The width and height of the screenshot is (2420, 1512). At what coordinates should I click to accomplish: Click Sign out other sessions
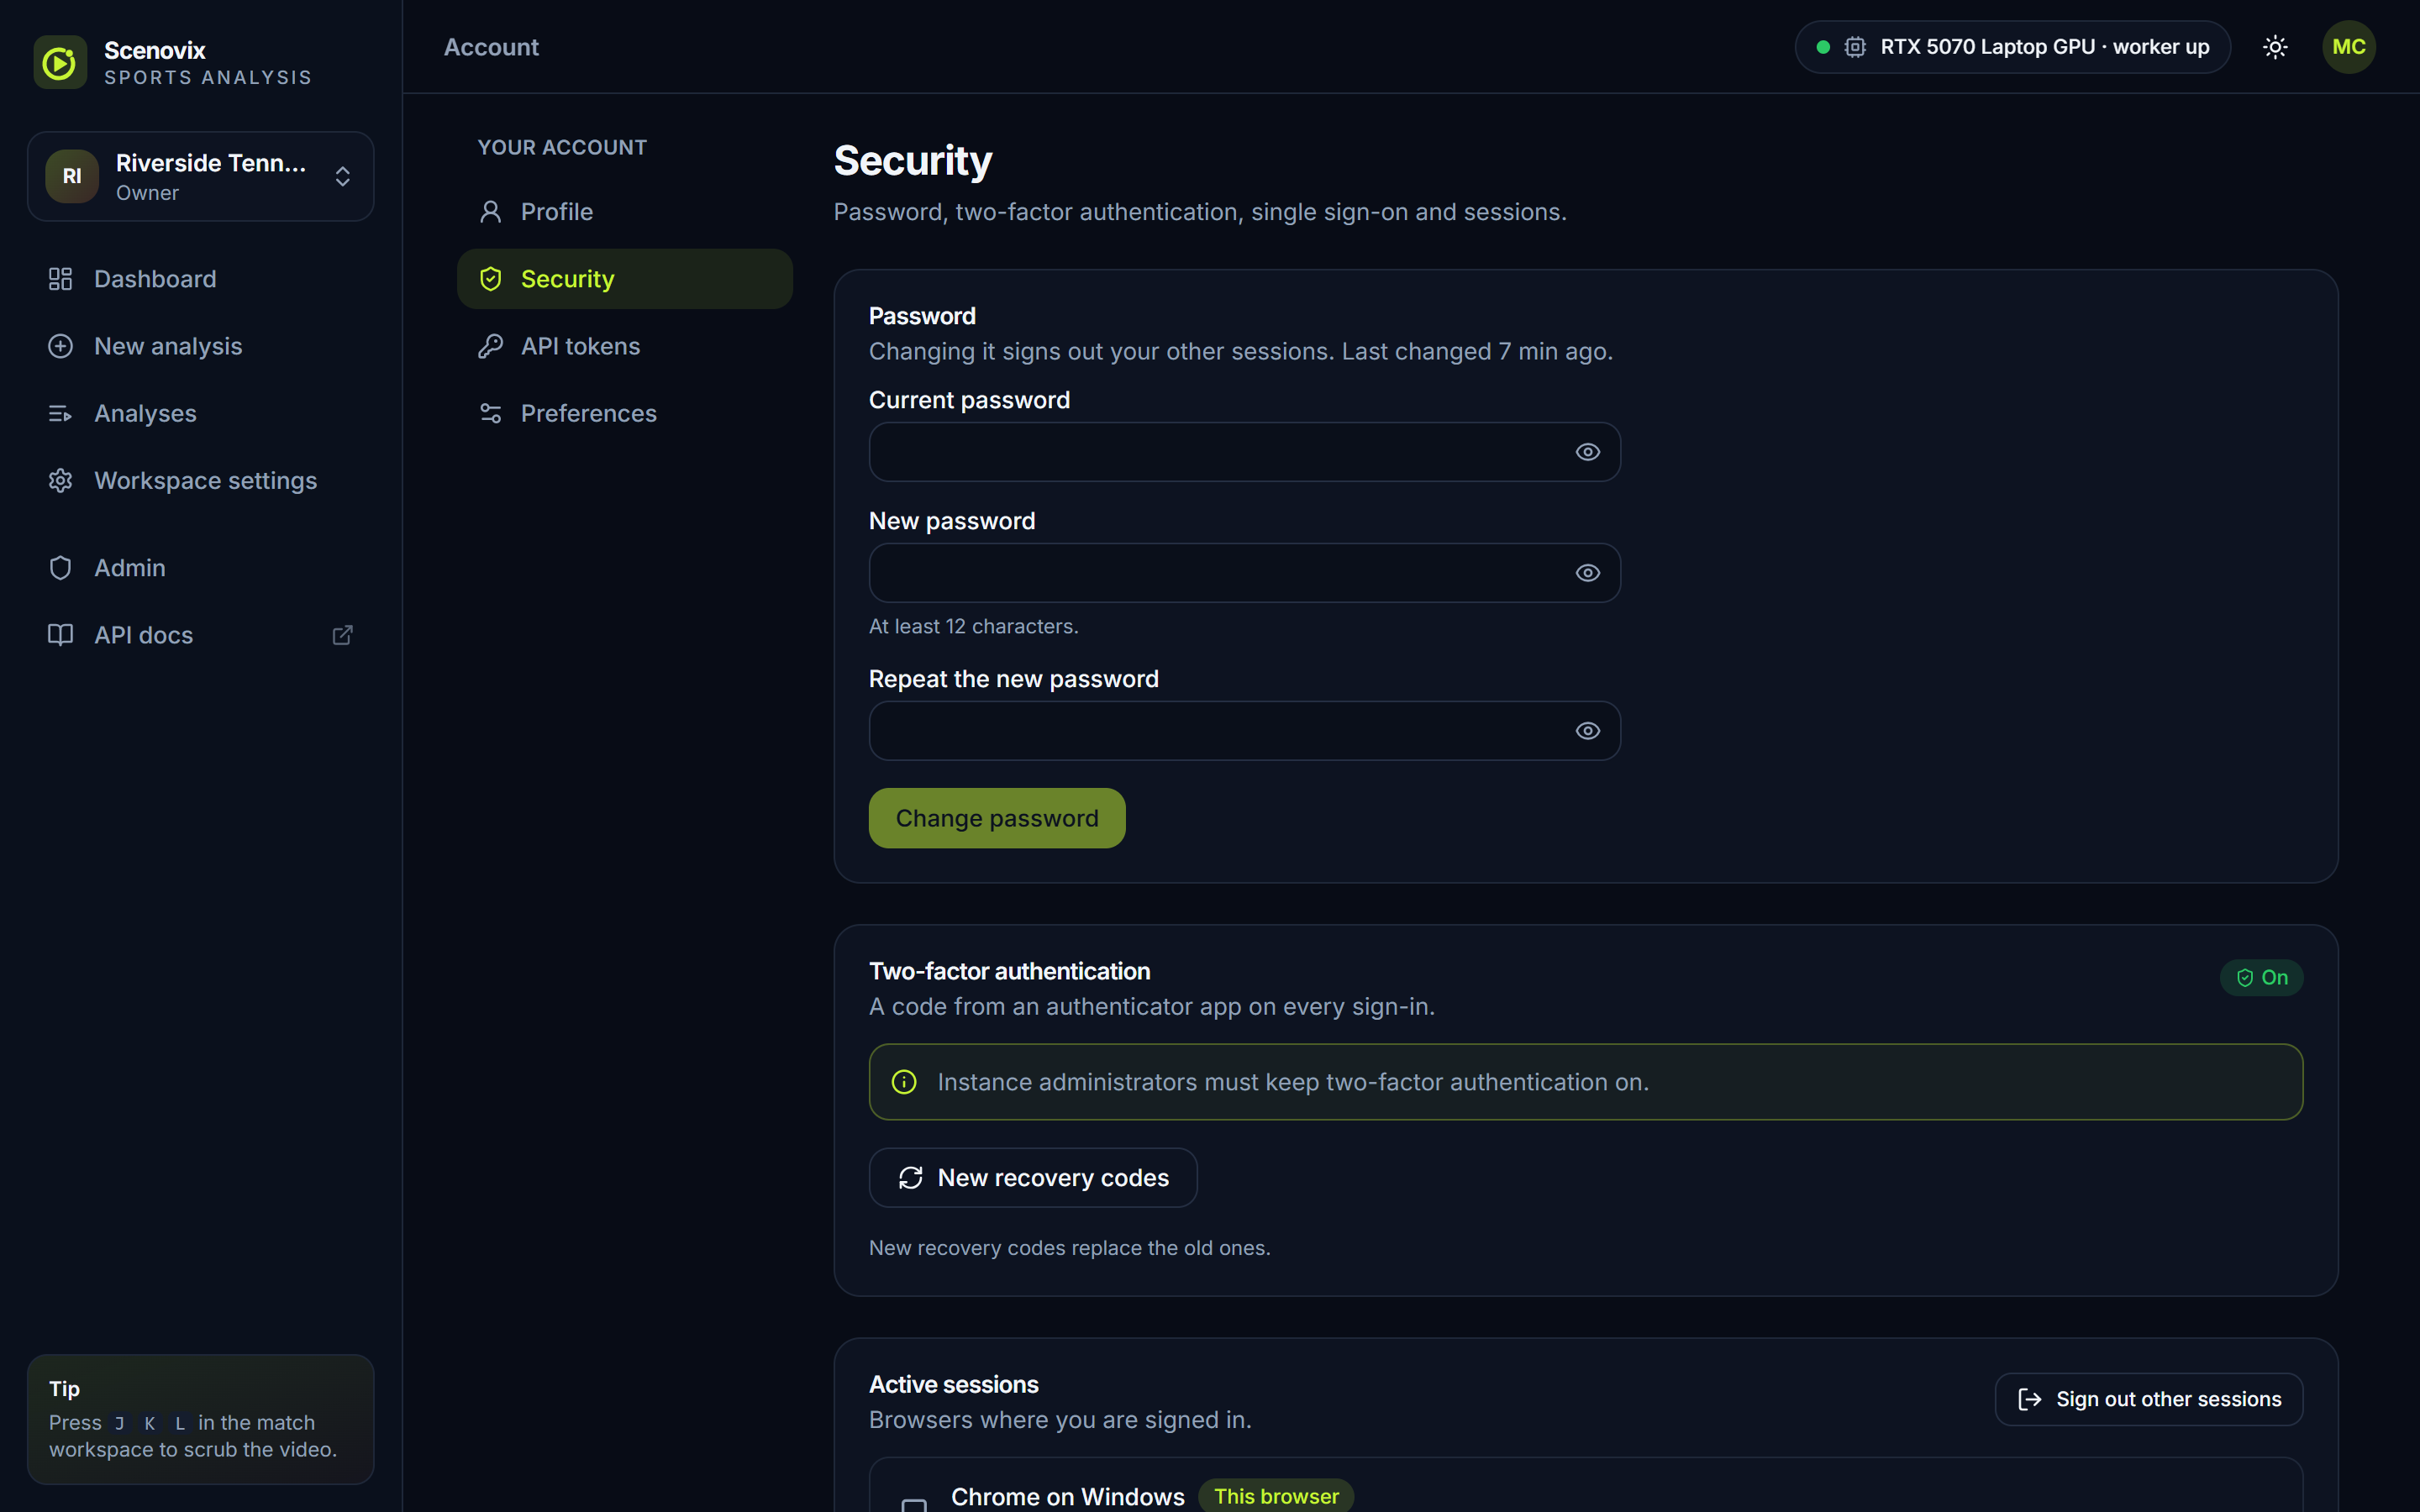2149,1399
